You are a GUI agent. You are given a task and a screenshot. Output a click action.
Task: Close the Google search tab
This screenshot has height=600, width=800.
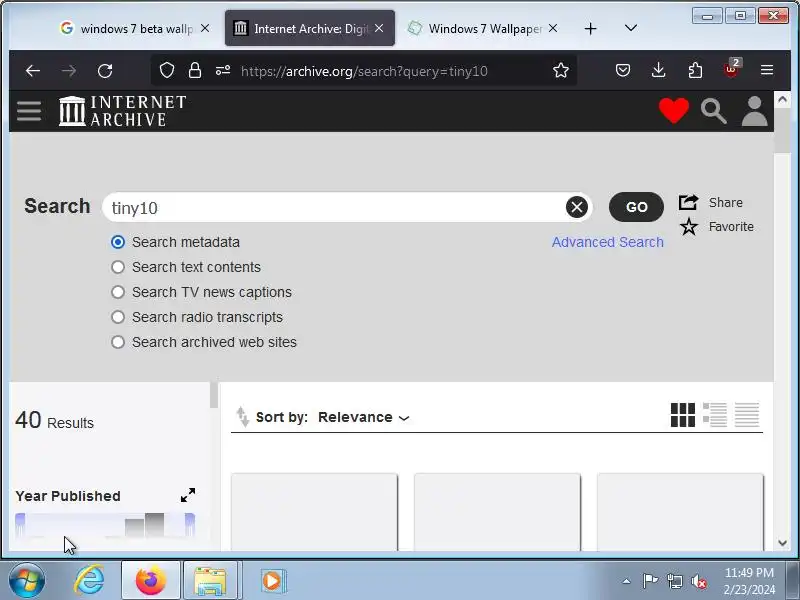pyautogui.click(x=205, y=28)
